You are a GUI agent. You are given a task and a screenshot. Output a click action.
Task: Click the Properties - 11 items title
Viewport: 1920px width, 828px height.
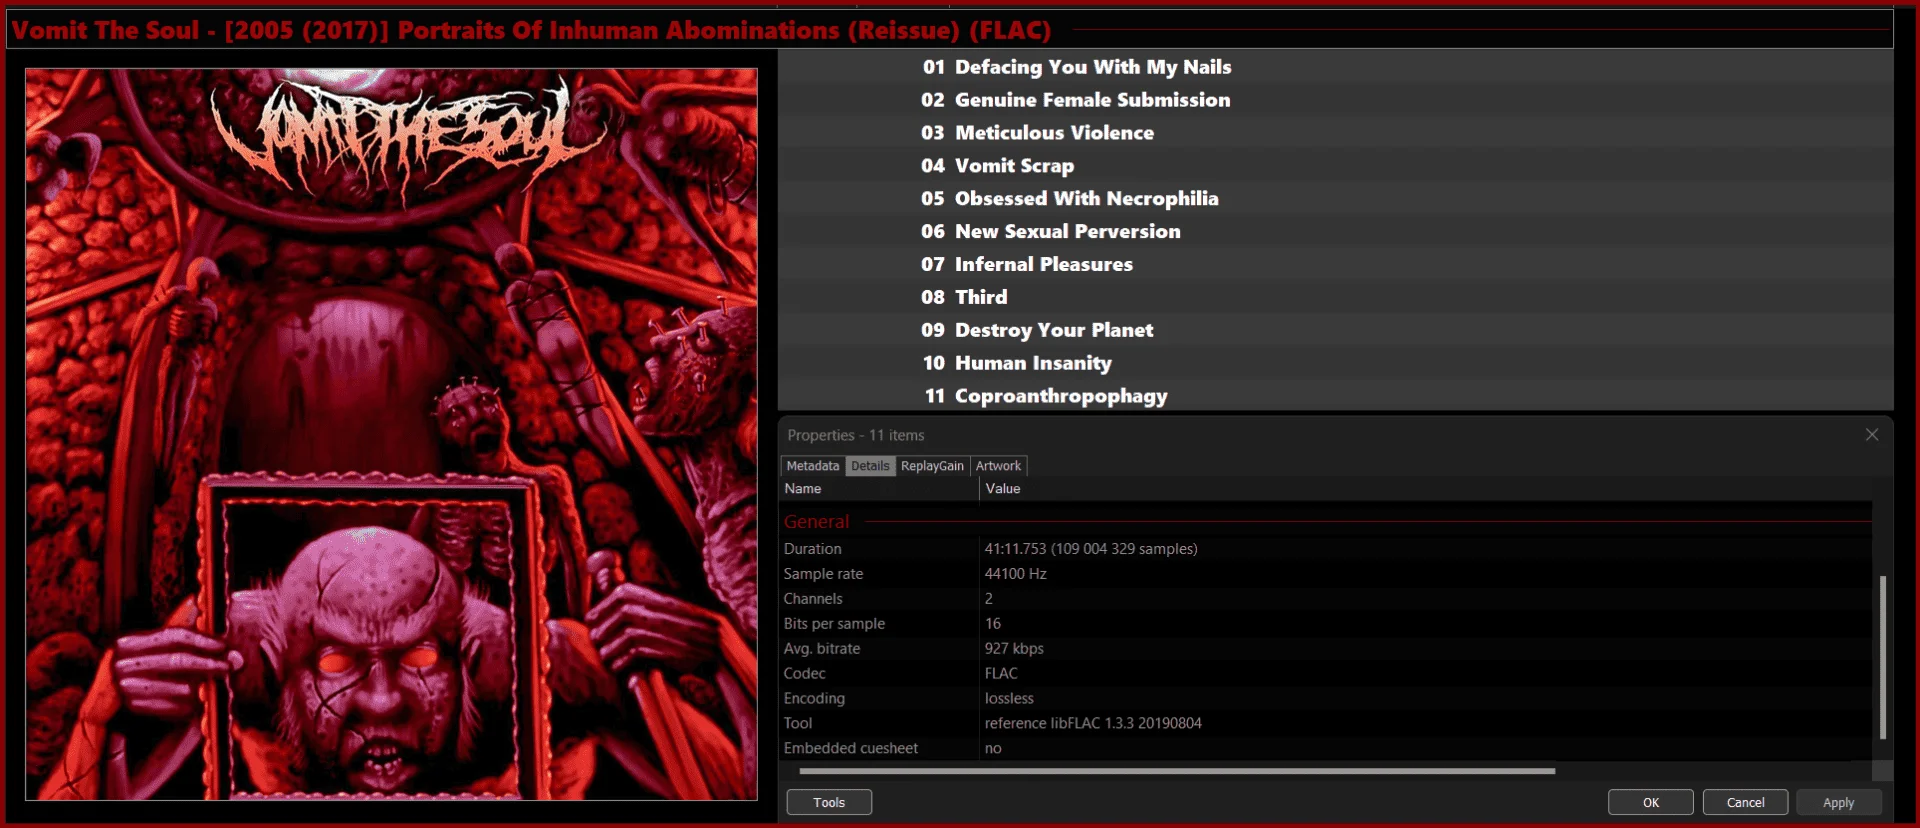[856, 436]
